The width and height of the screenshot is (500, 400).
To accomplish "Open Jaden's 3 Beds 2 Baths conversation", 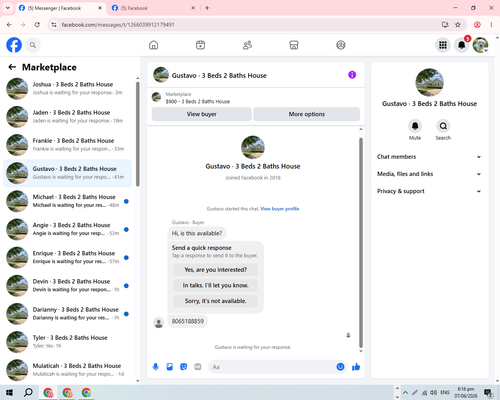I will (67, 117).
